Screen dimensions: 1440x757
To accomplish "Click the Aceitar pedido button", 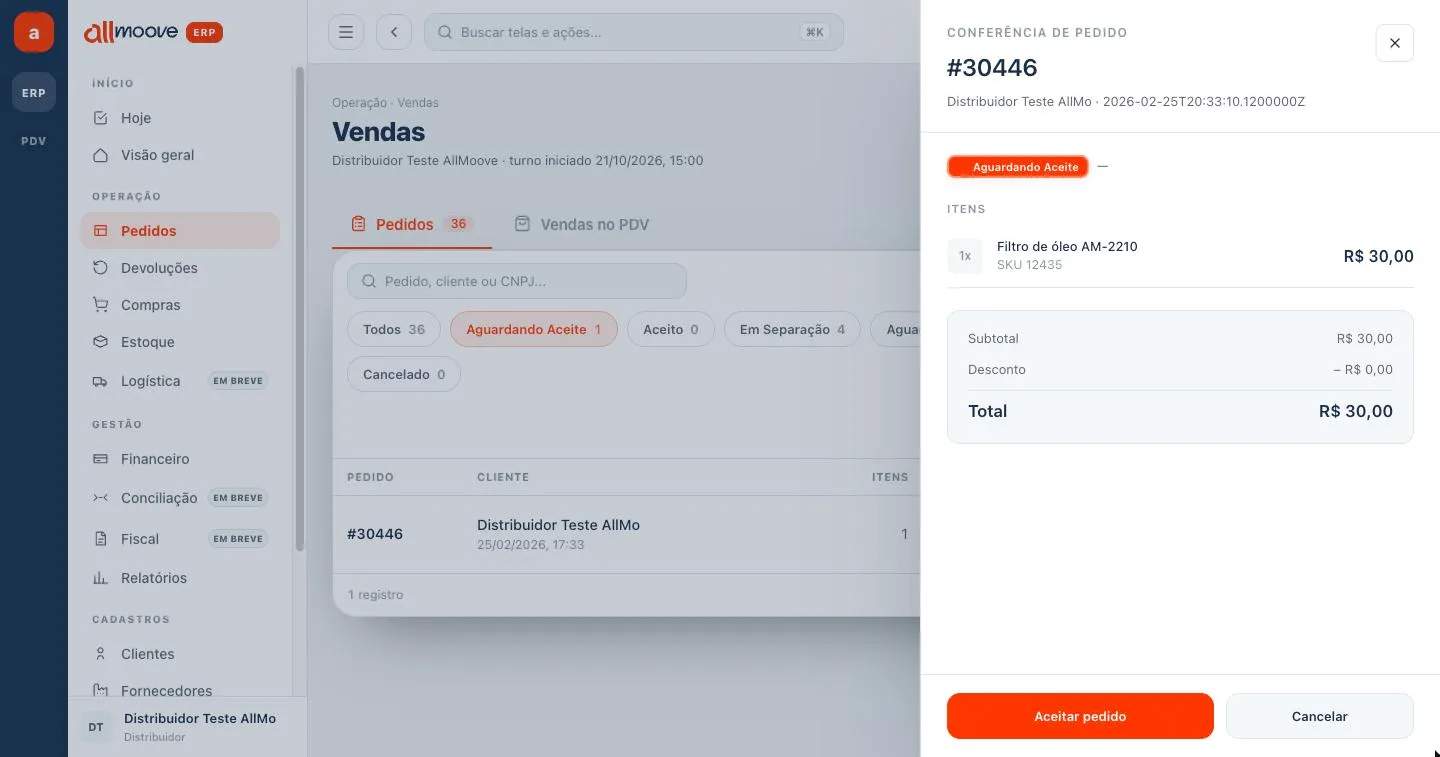I will pos(1080,716).
